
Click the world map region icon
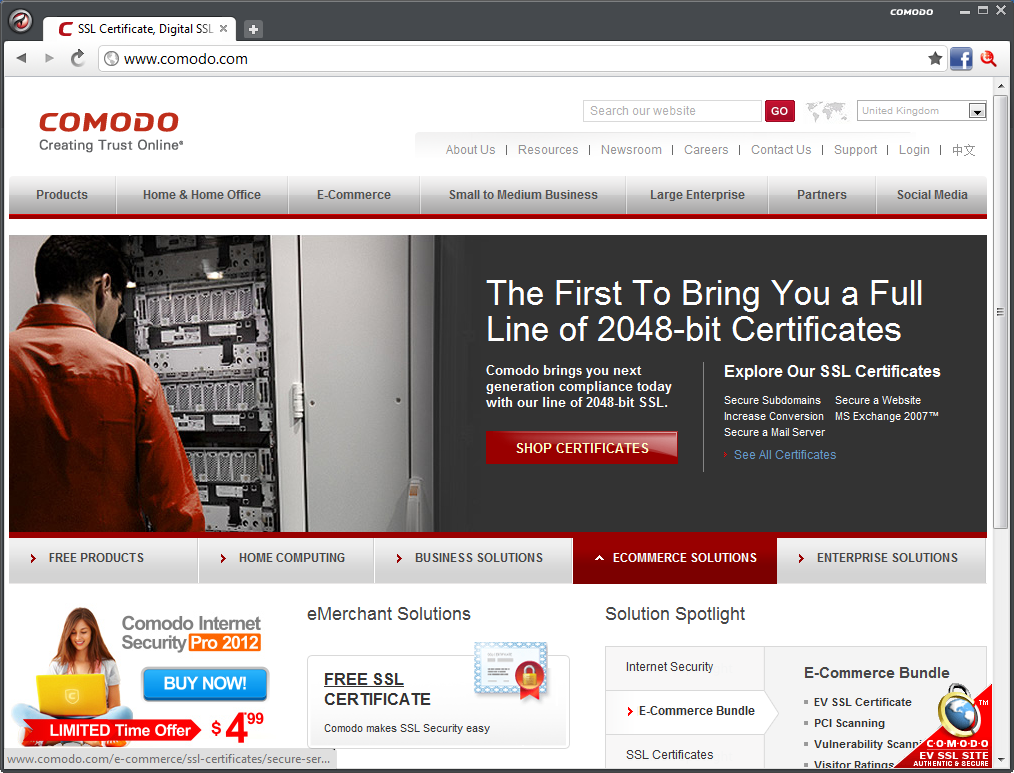(x=826, y=111)
